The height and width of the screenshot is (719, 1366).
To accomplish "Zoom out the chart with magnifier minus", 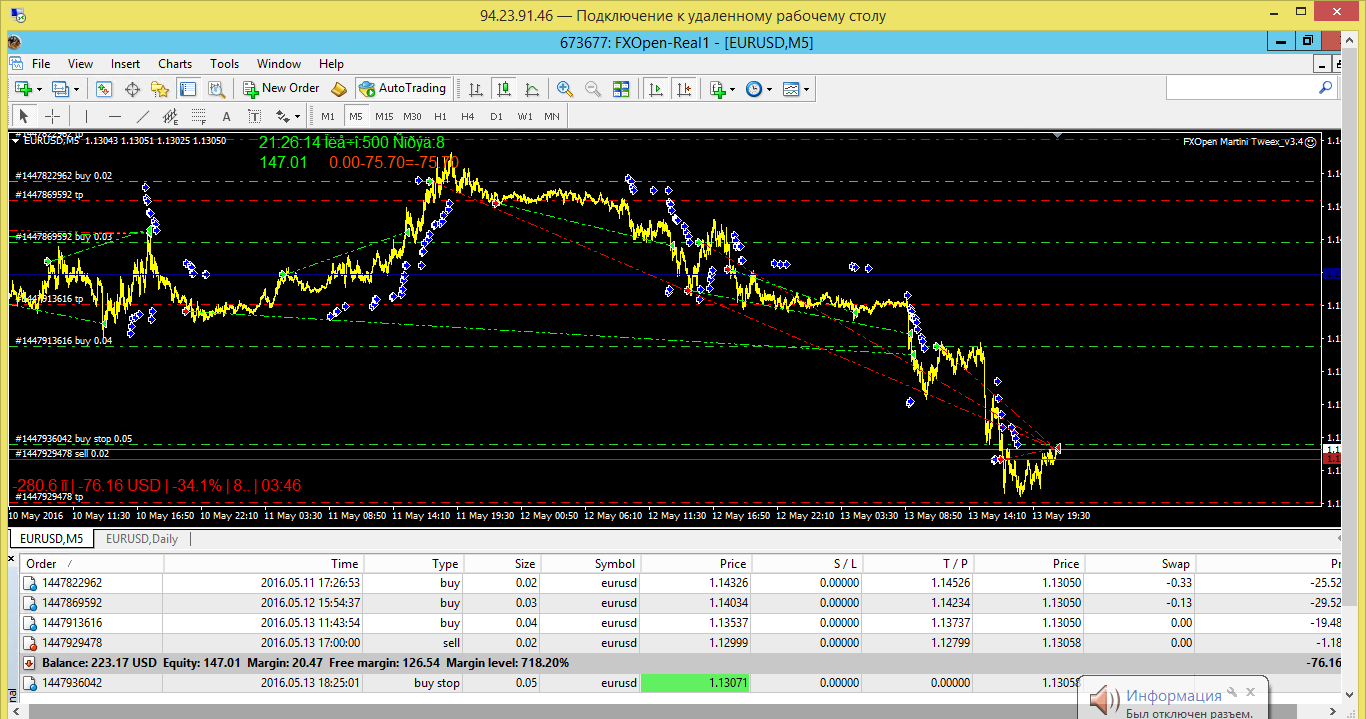I will 593,89.
